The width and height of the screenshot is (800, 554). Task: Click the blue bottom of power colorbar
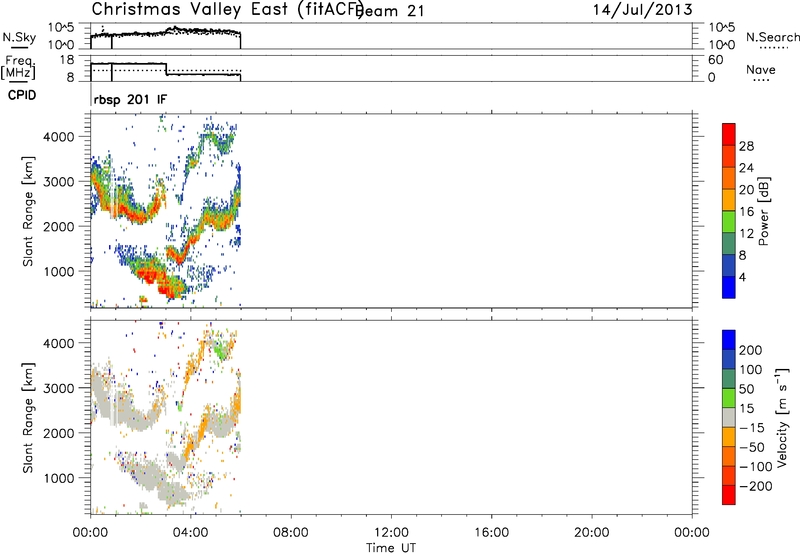[x=729, y=287]
